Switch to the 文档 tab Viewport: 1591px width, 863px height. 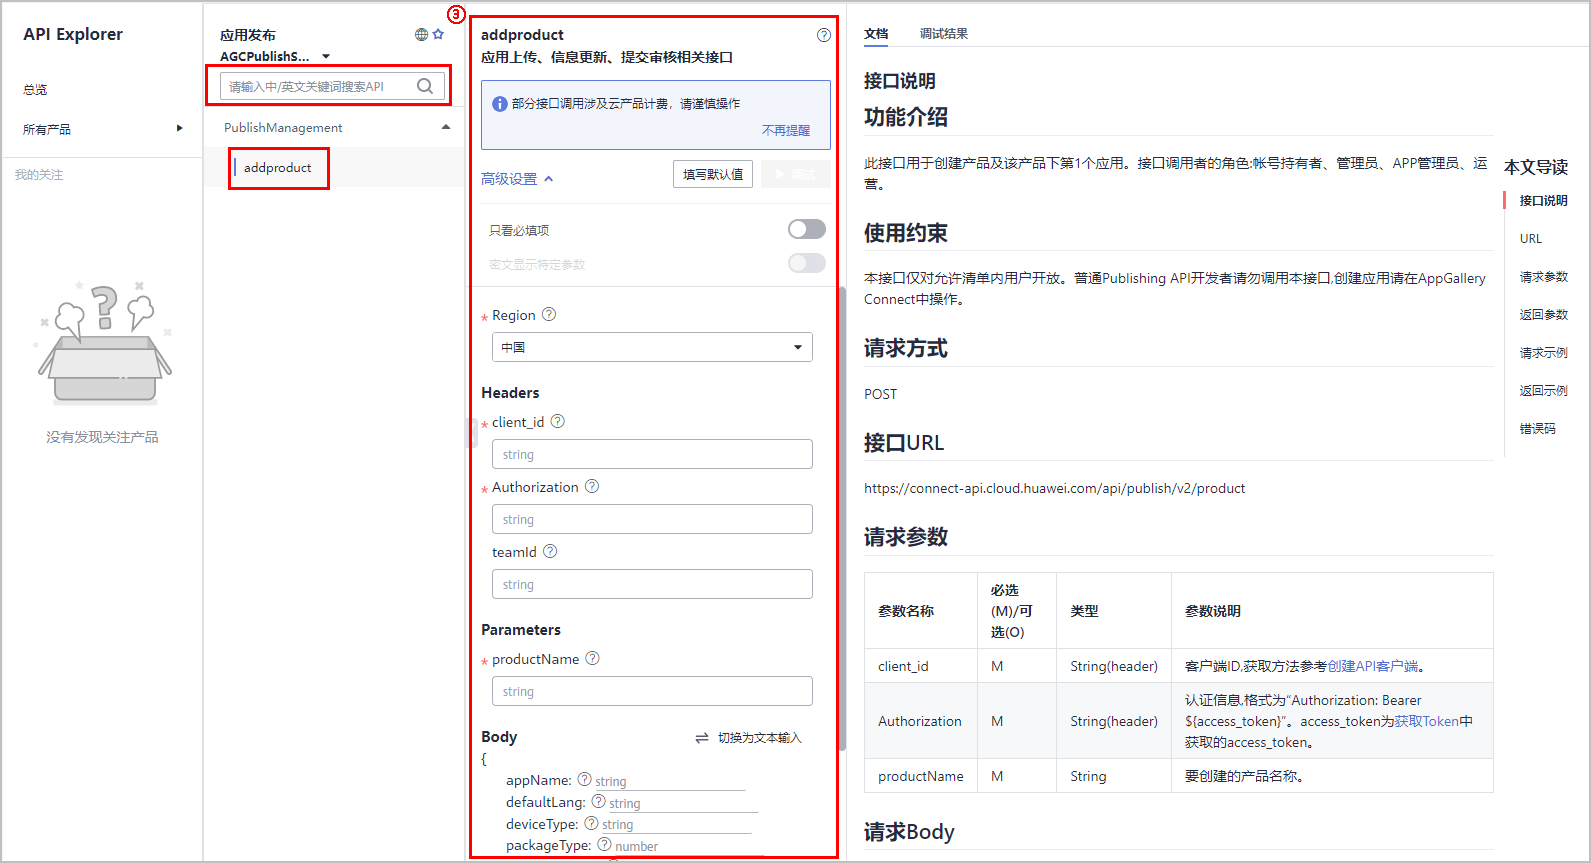pos(876,33)
